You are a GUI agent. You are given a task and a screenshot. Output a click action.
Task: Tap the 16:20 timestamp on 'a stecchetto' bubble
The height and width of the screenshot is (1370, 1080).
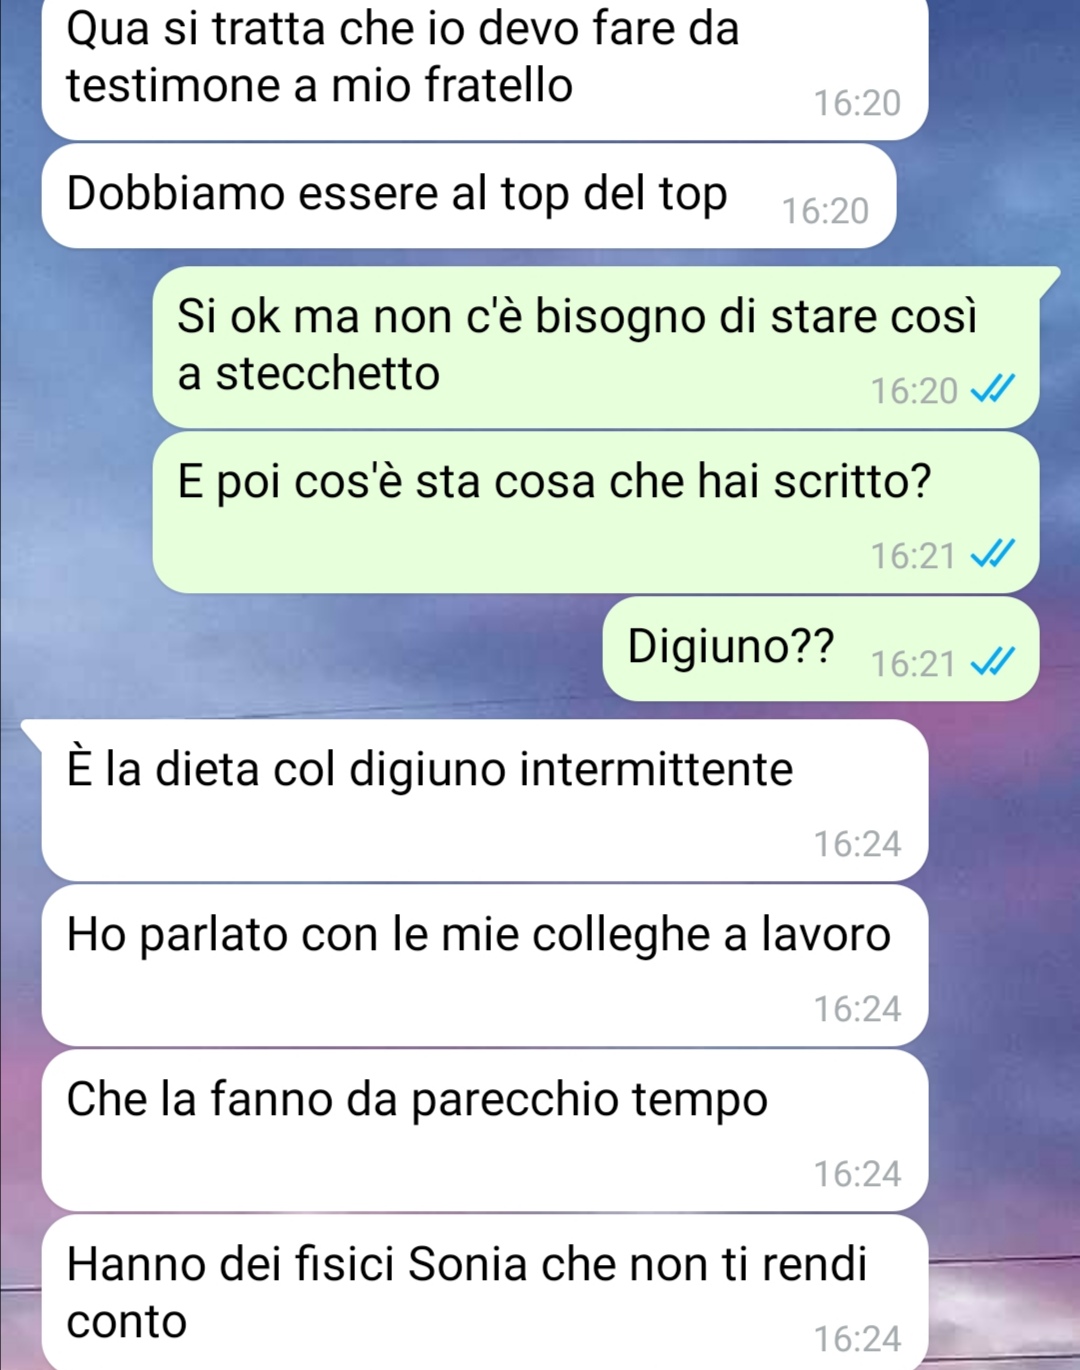click(x=914, y=391)
